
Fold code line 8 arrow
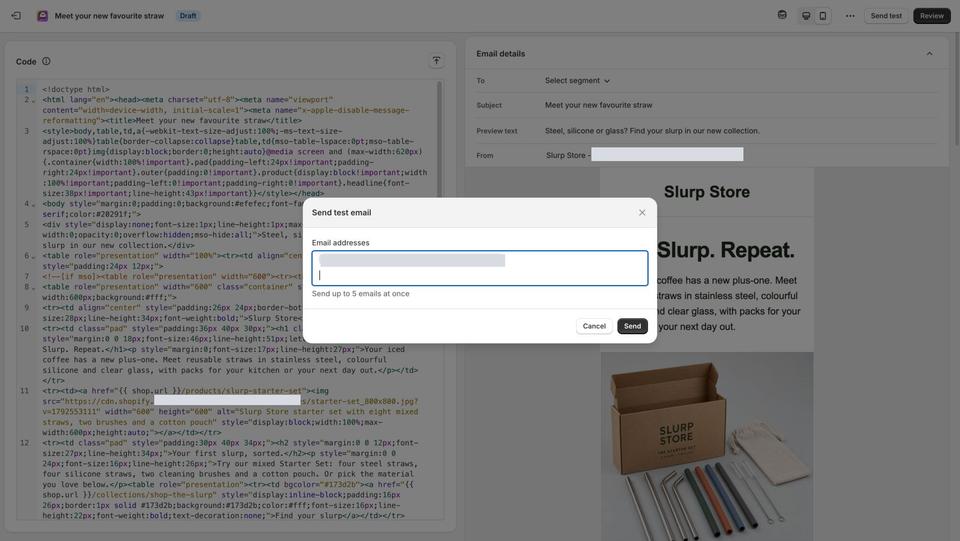(33, 288)
